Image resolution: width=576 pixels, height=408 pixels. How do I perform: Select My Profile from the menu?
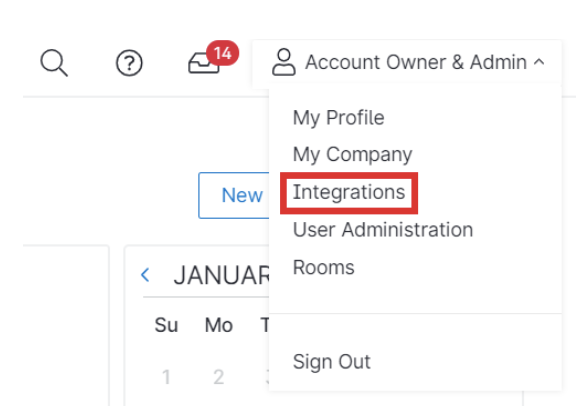click(338, 118)
